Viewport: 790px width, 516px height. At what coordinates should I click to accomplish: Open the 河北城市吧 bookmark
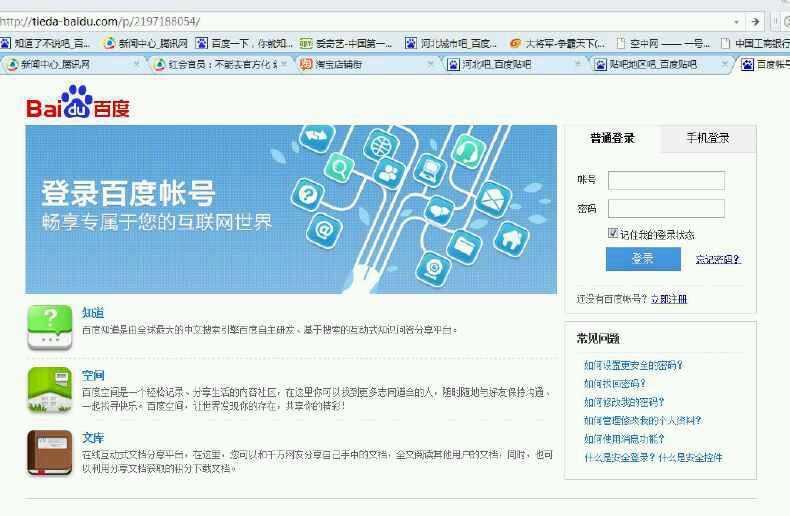pyautogui.click(x=451, y=43)
